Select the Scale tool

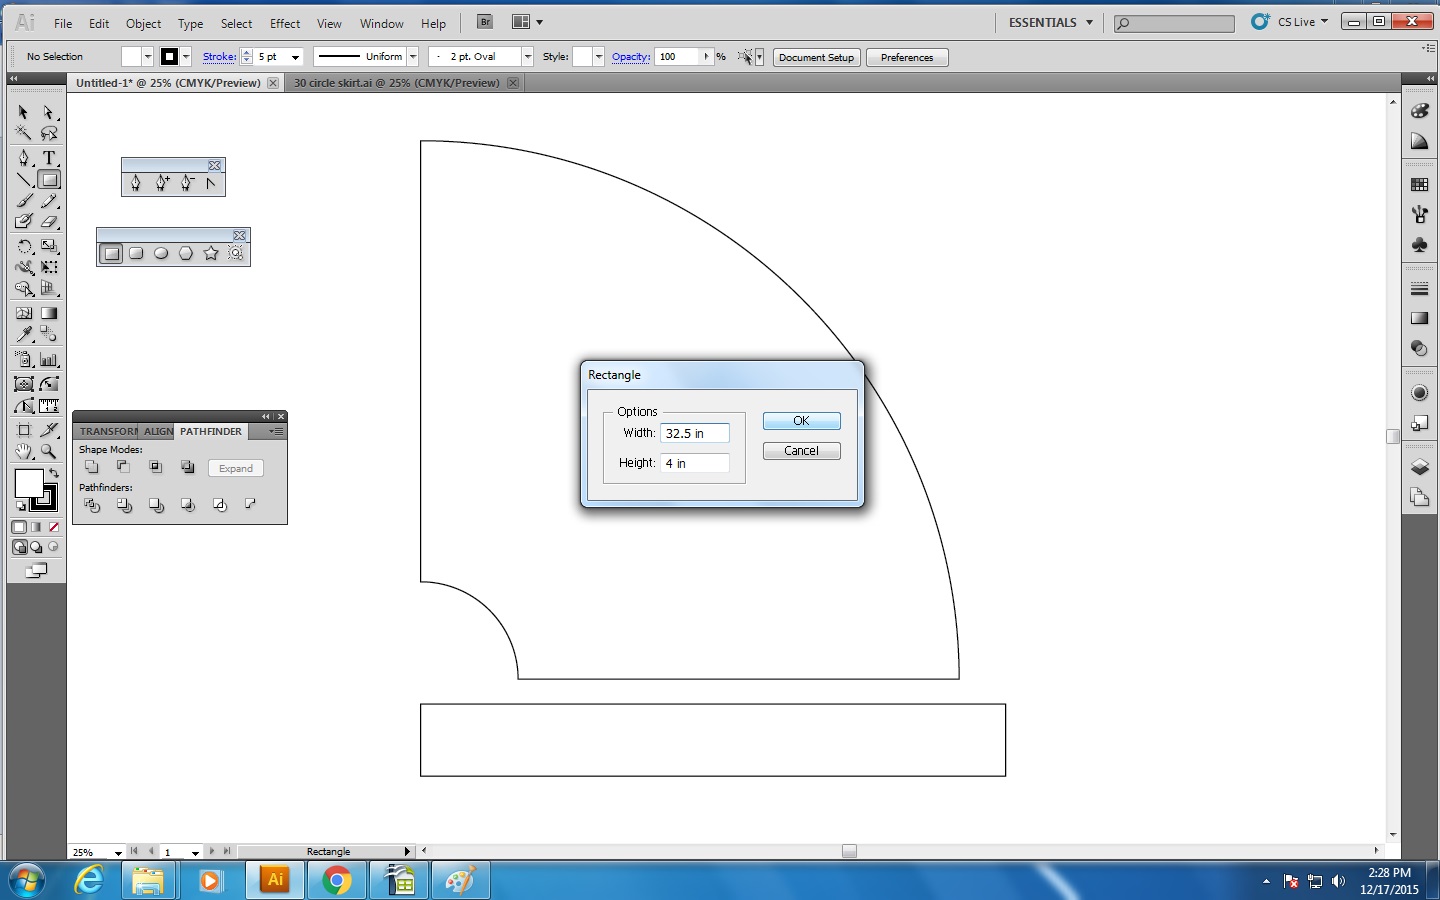click(x=48, y=246)
